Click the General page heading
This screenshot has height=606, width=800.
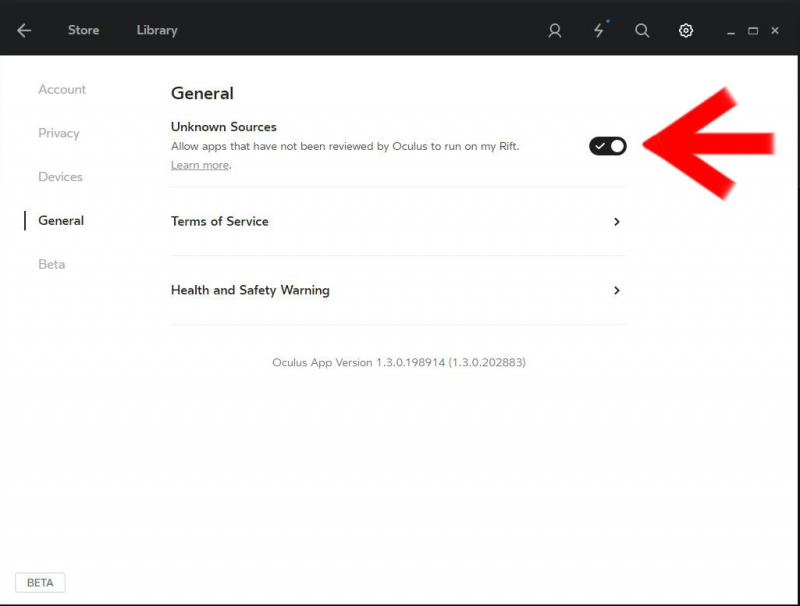[202, 93]
